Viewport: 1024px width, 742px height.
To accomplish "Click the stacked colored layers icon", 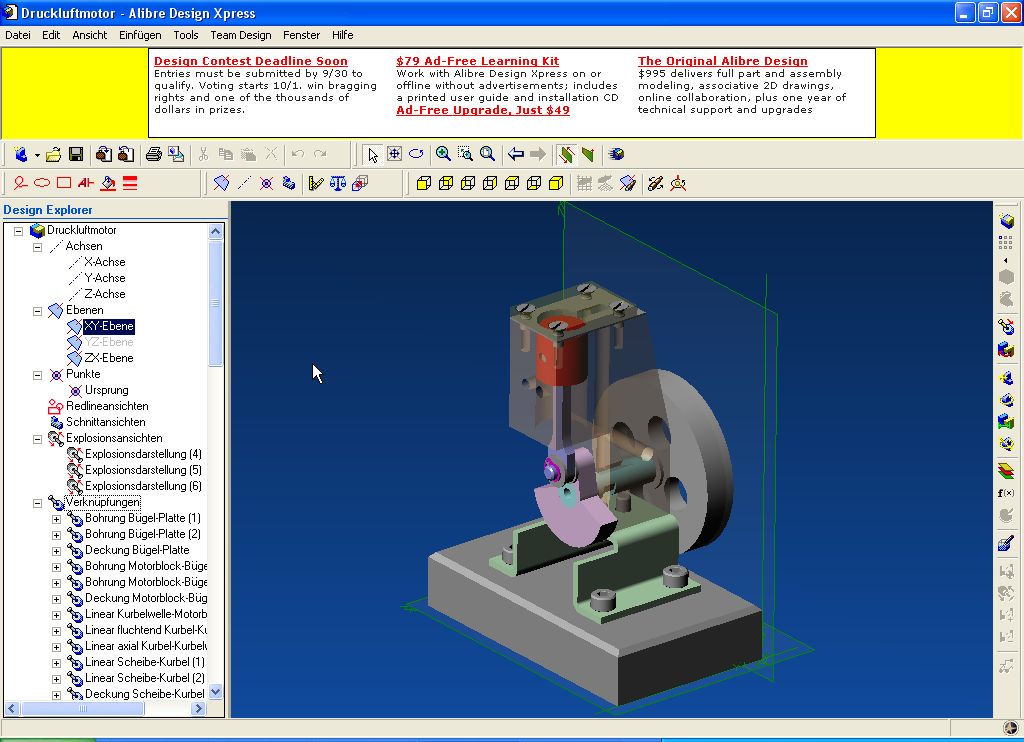I will click(x=1006, y=470).
